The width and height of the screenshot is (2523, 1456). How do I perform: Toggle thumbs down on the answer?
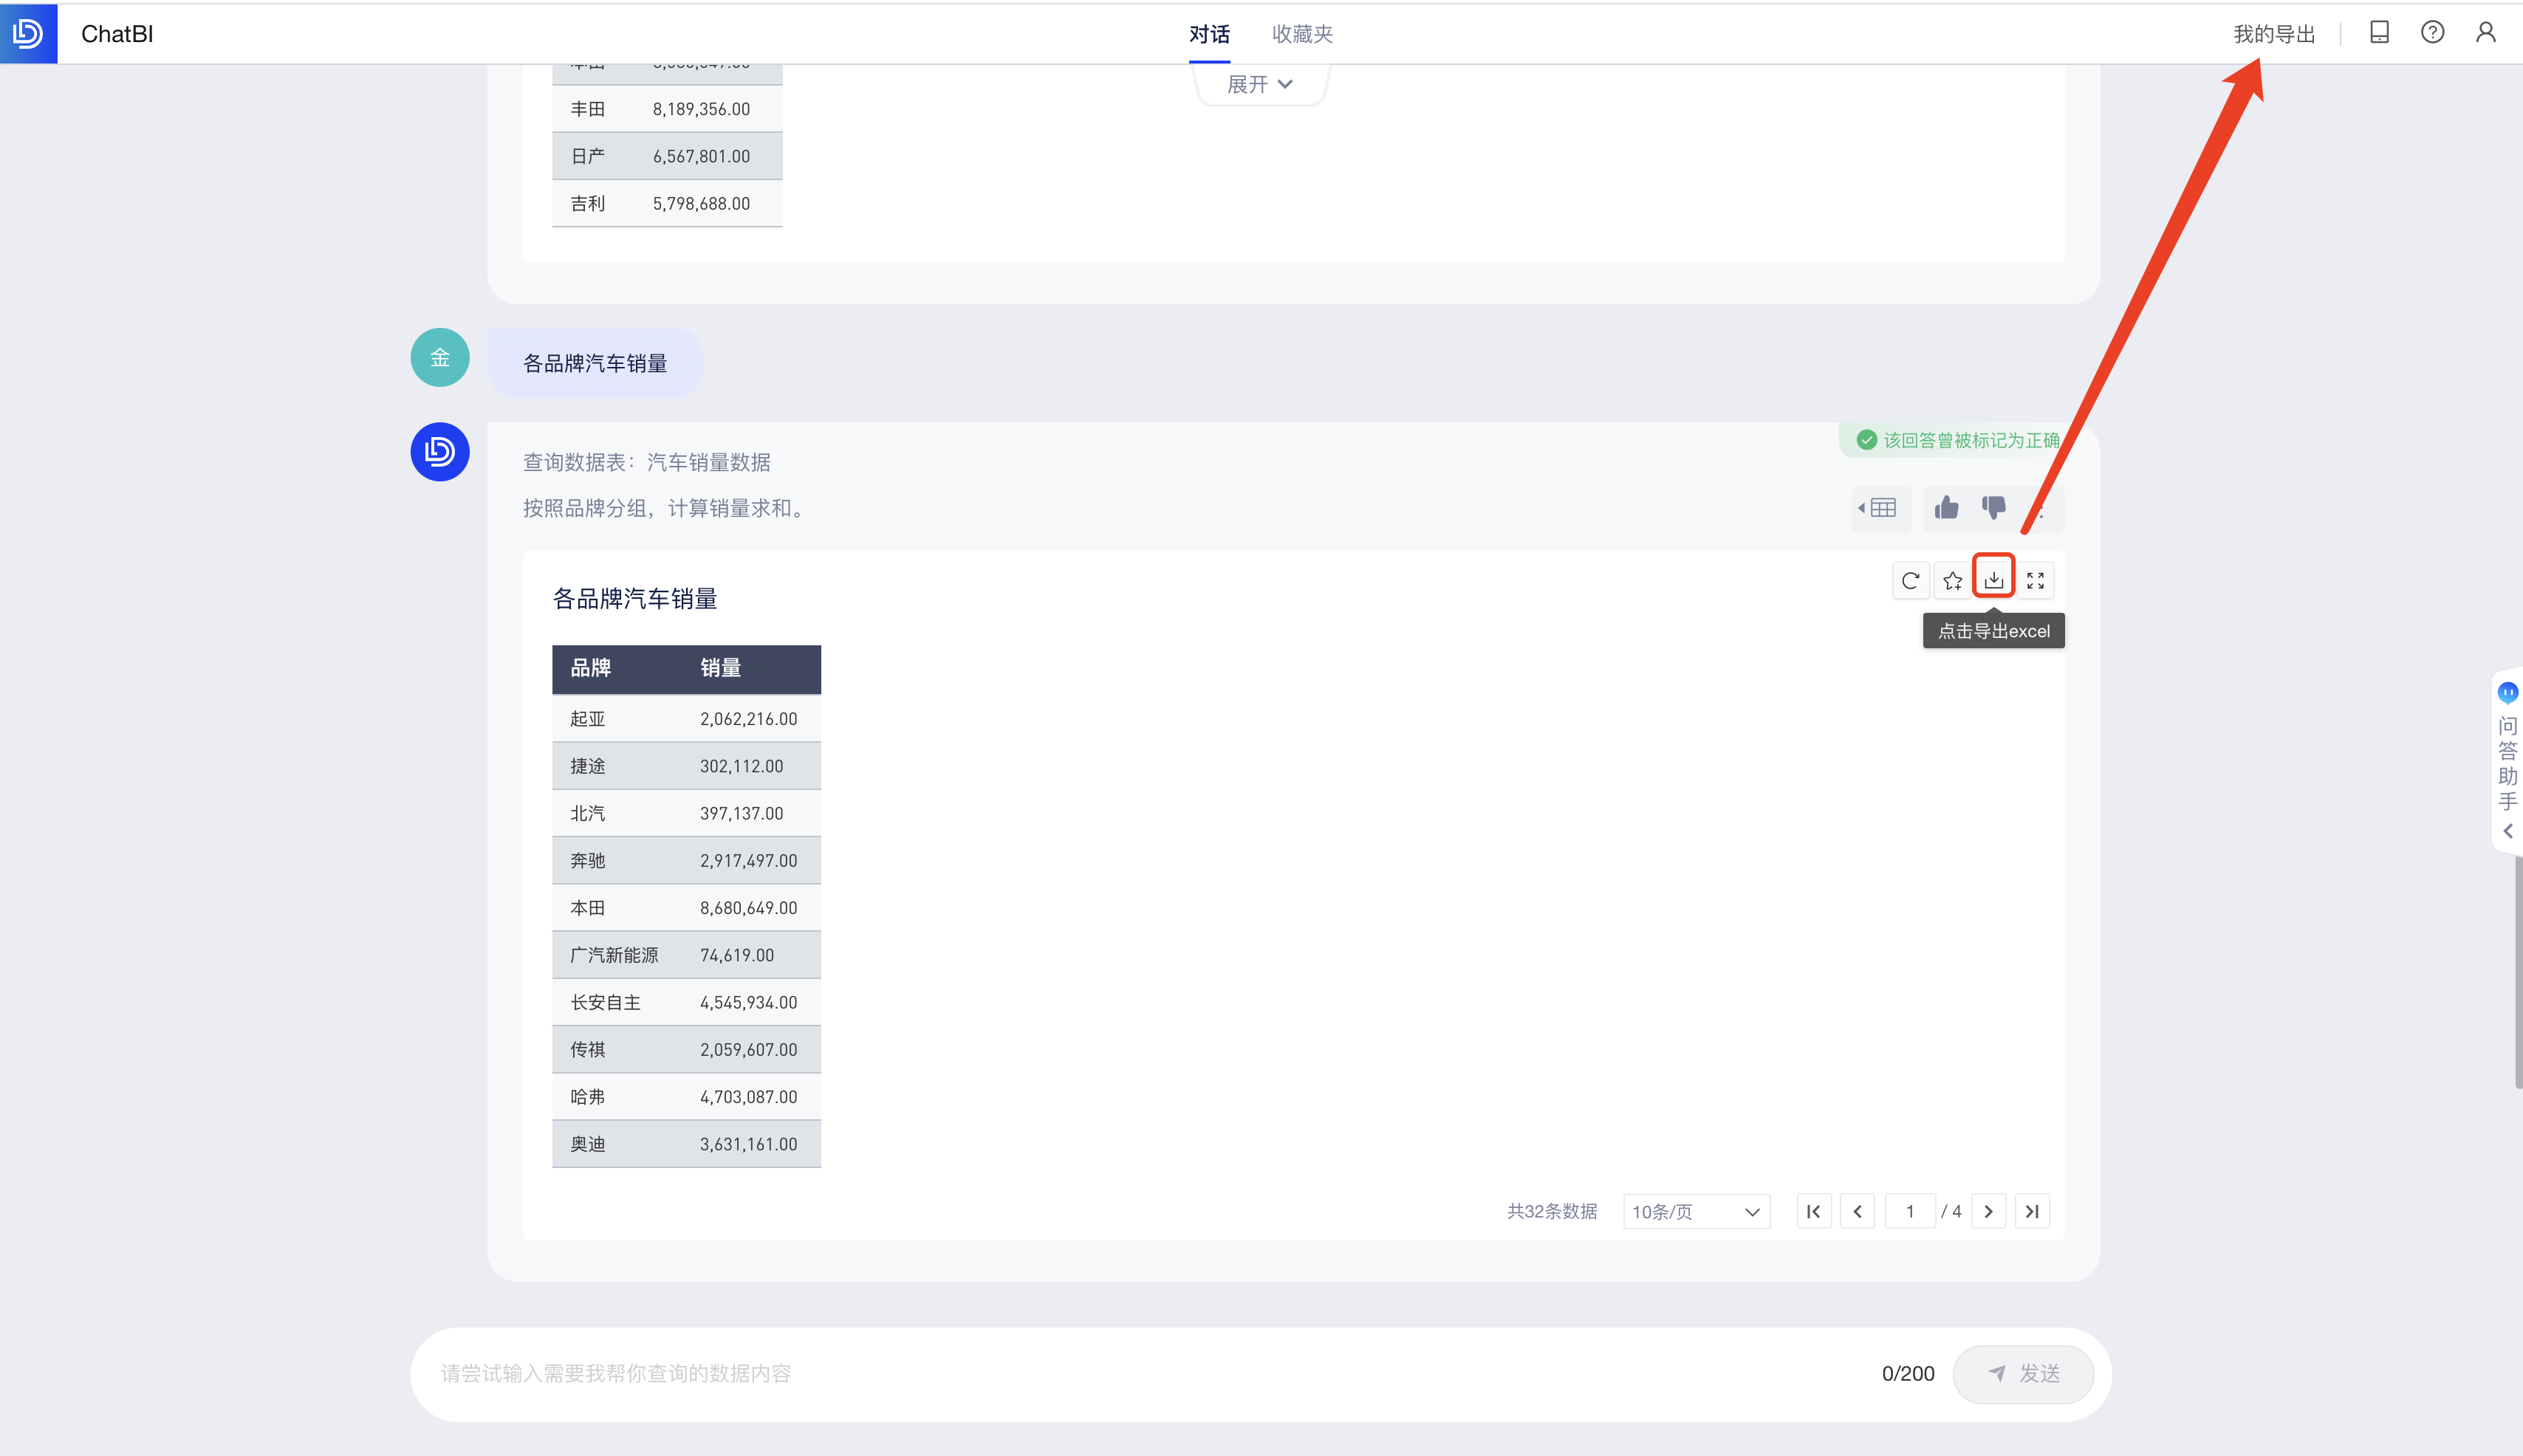click(1993, 508)
